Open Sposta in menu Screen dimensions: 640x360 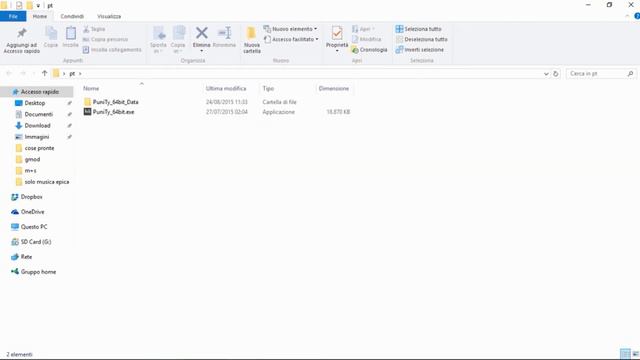tap(158, 40)
